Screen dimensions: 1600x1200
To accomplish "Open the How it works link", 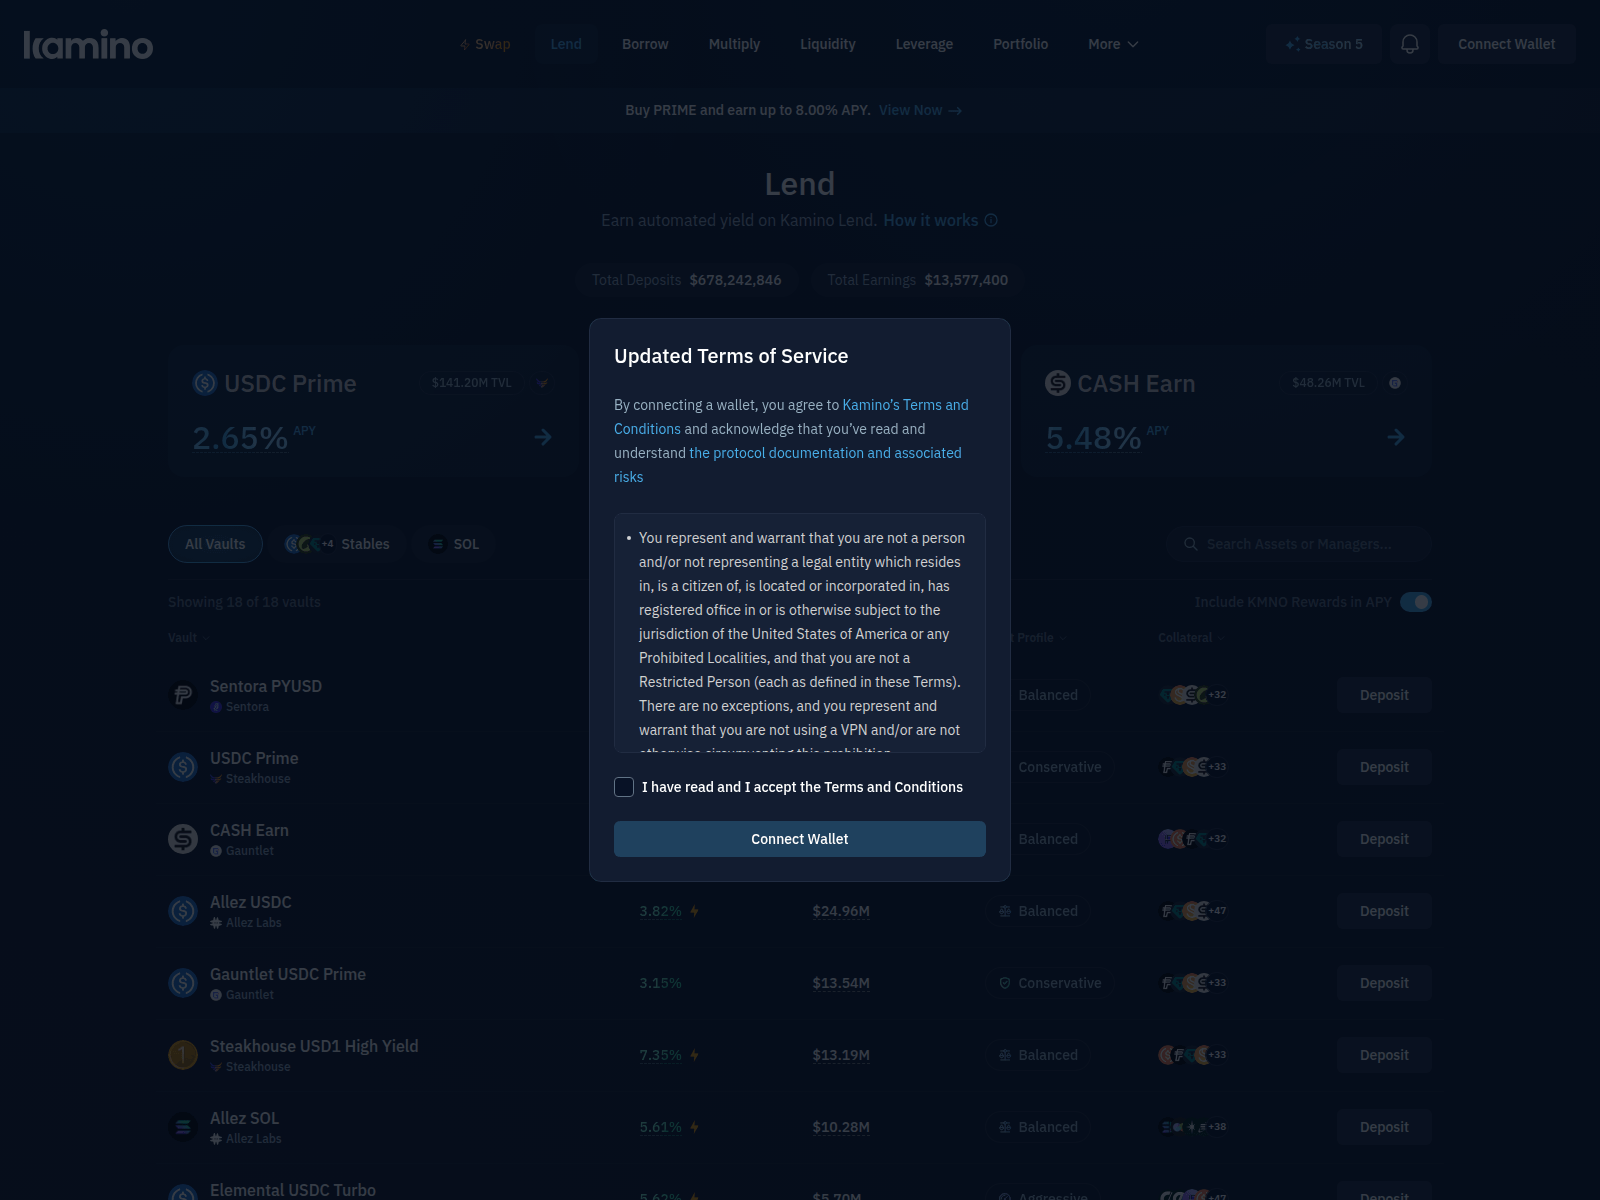I will pyautogui.click(x=931, y=220).
